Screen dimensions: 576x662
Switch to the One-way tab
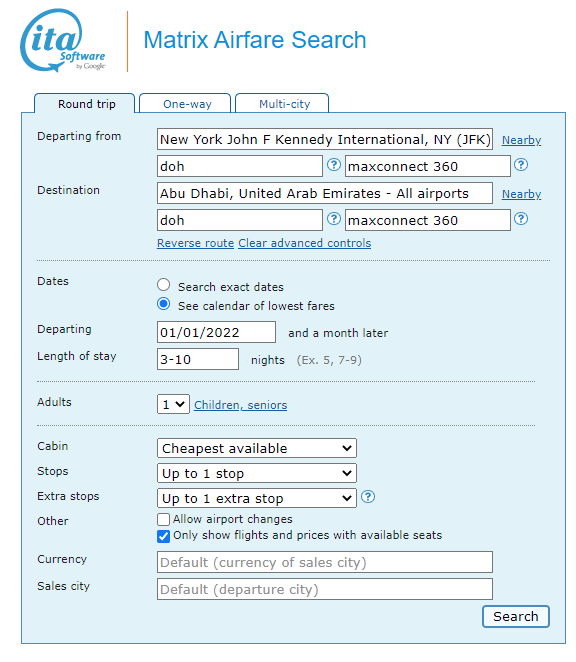pos(185,103)
